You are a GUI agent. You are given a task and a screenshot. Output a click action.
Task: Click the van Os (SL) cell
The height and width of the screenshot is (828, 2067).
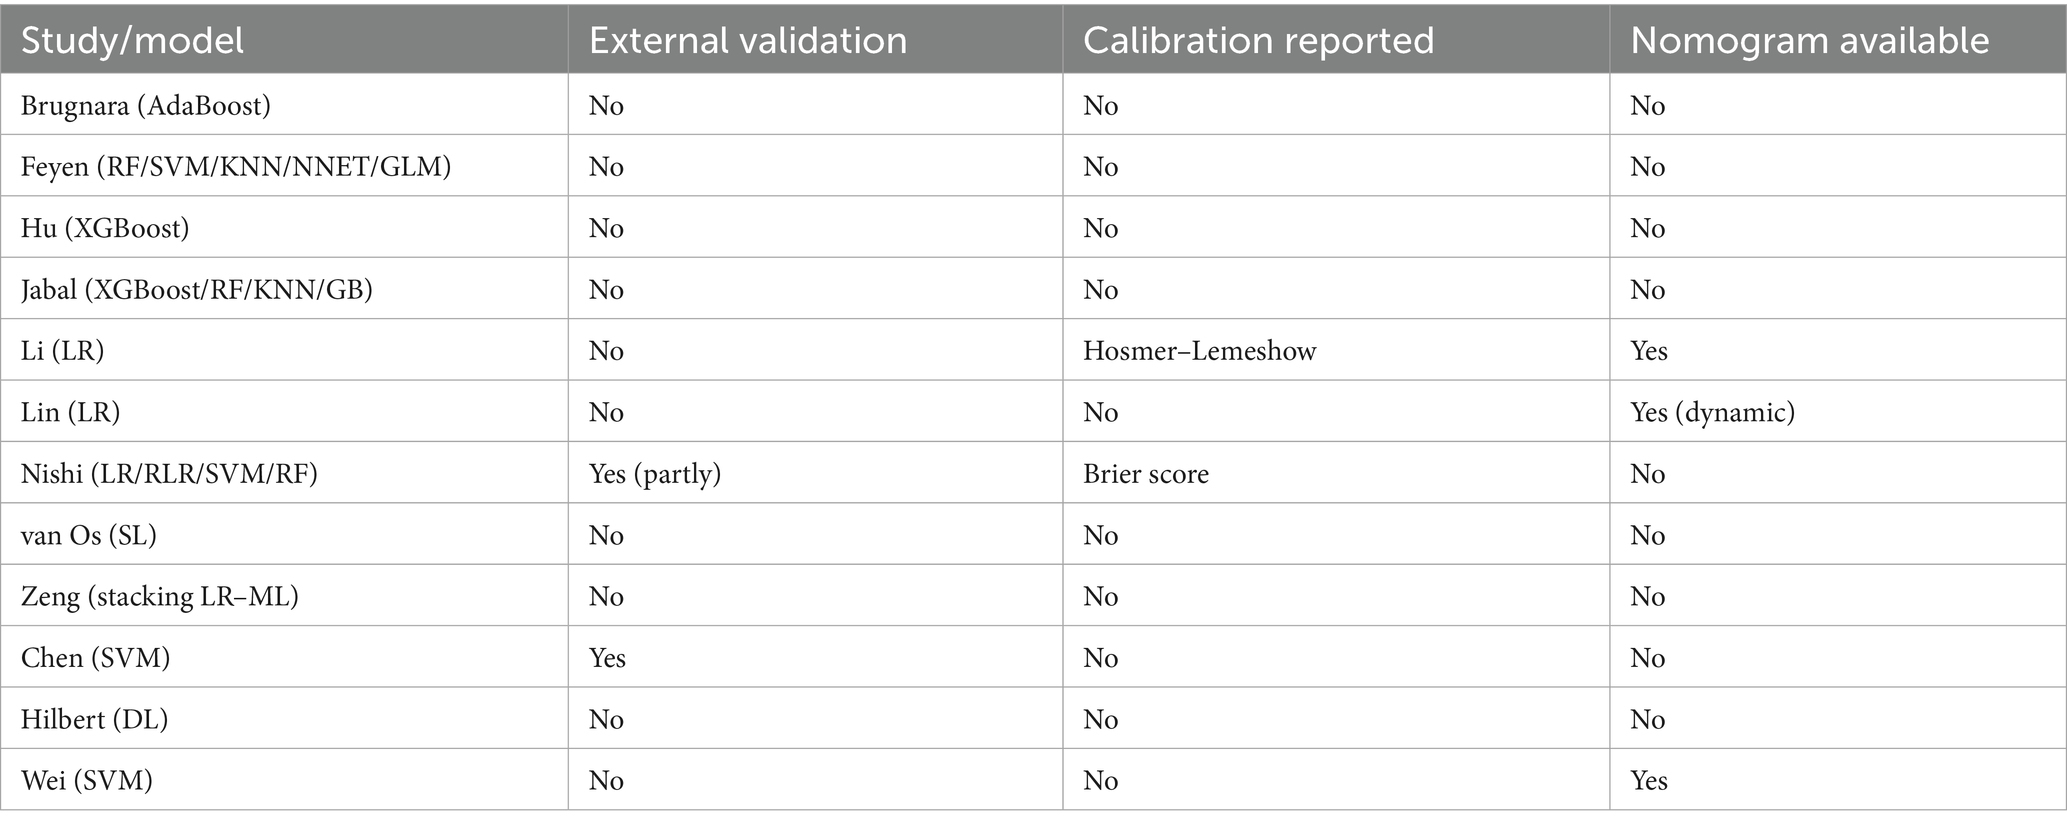coord(89,535)
